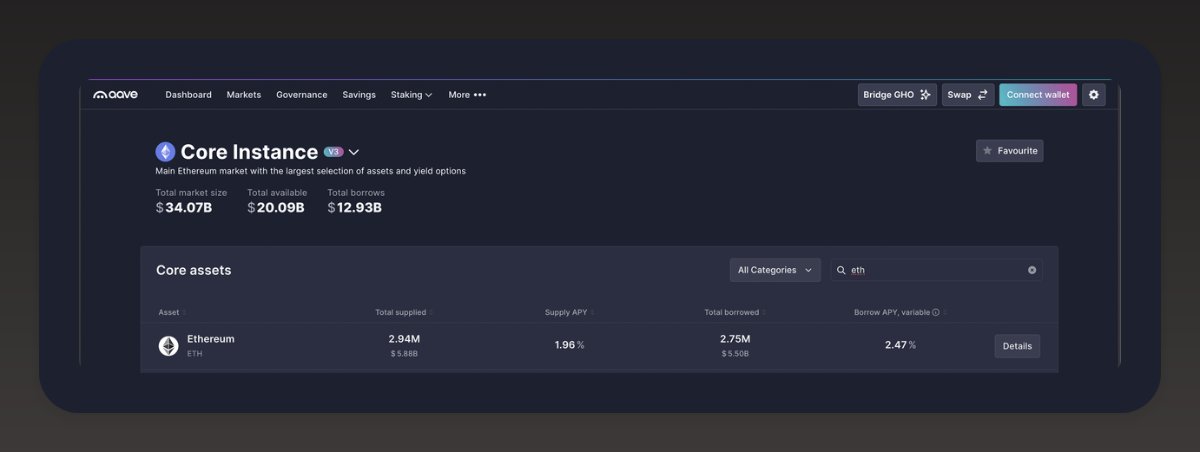This screenshot has height=452, width=1200.
Task: Click the $12.93B total borrows value
Action: click(355, 208)
